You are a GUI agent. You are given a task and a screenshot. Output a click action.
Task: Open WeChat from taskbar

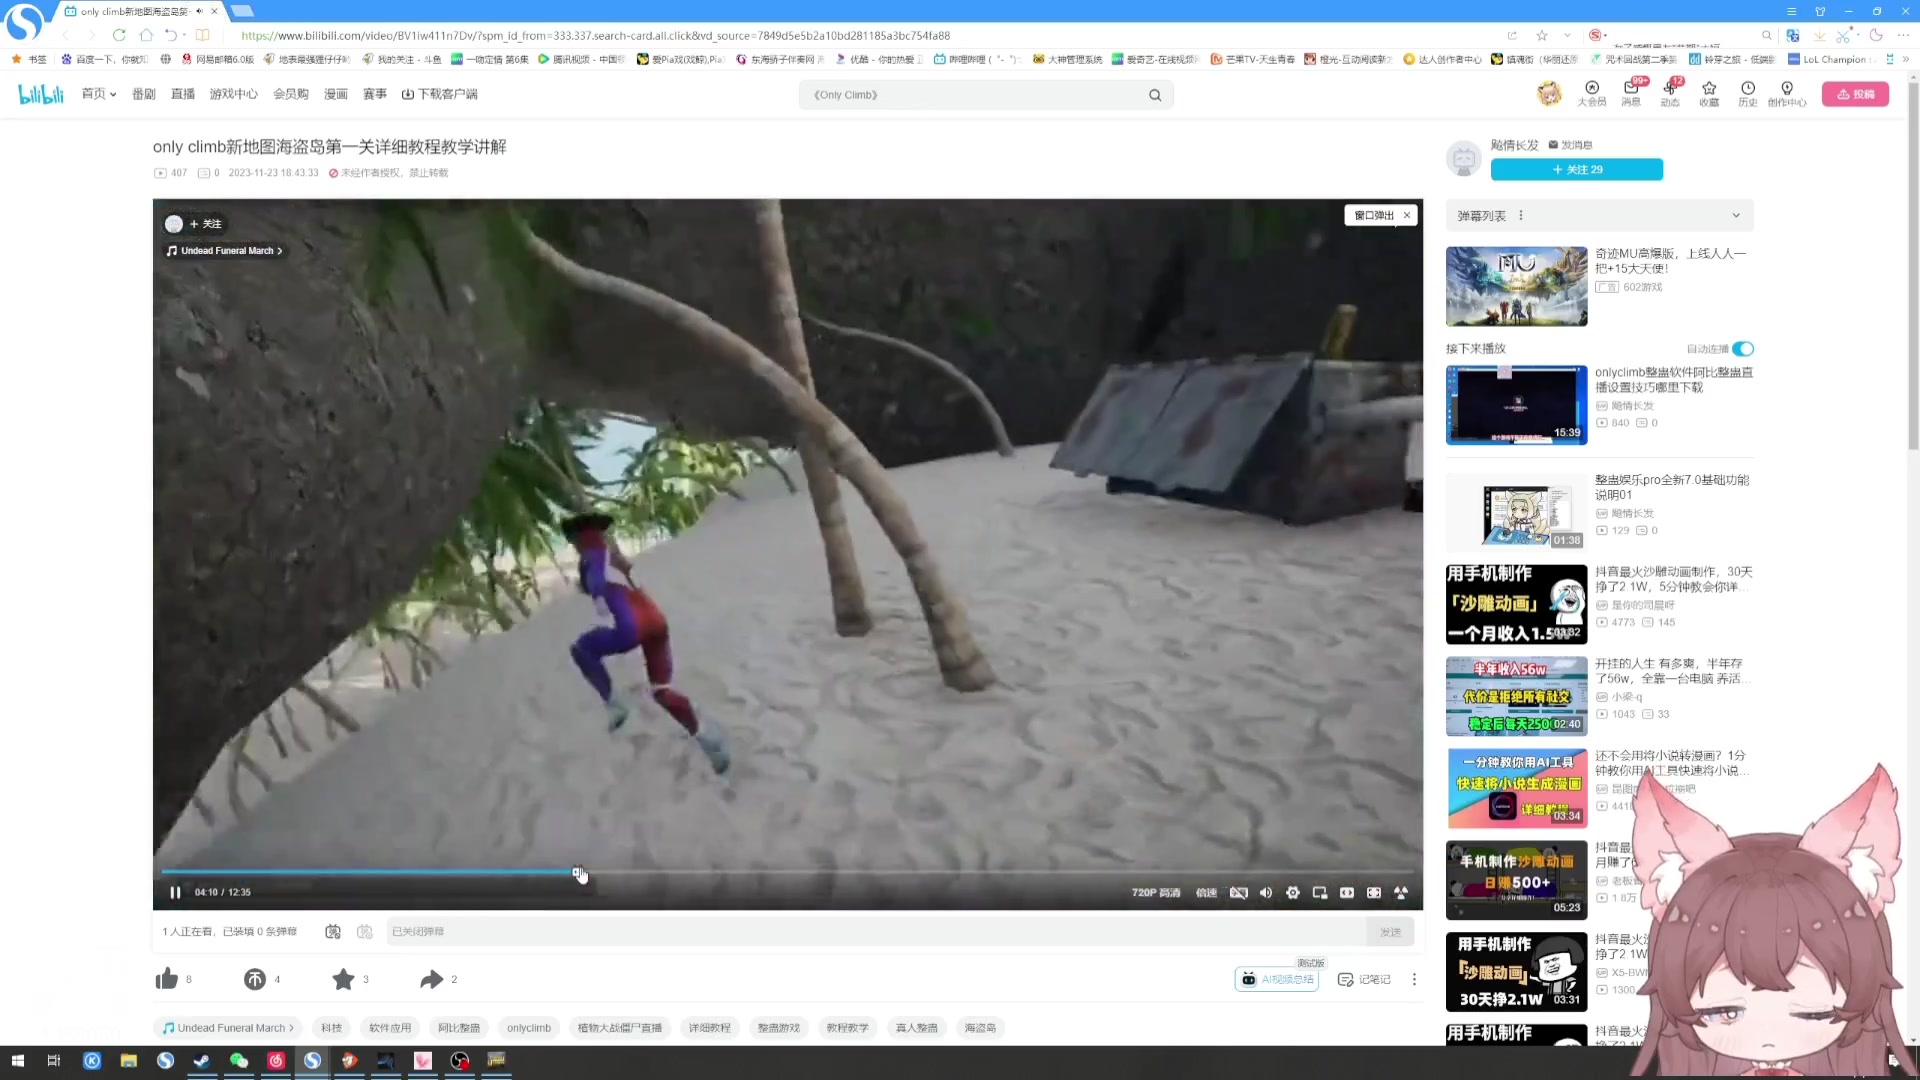[x=239, y=1061]
